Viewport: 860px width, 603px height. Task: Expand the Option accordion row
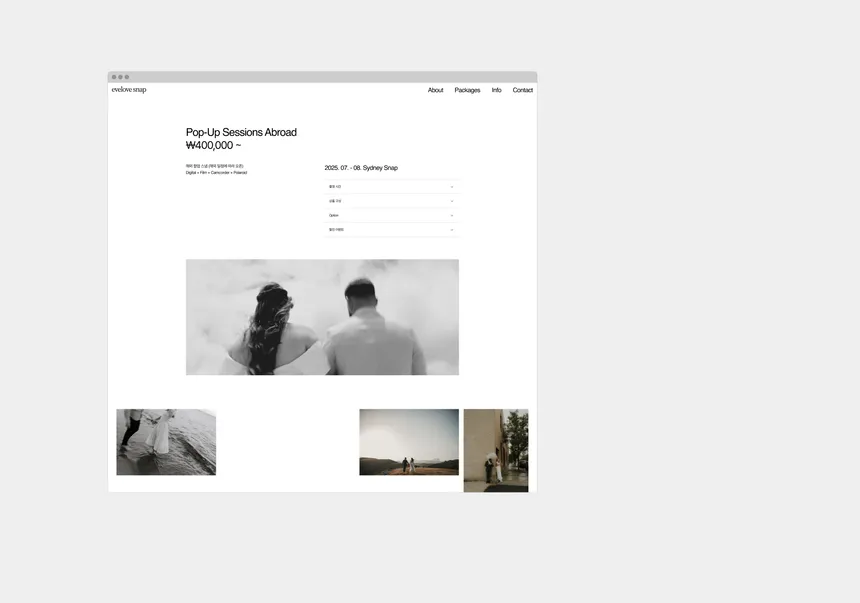click(x=391, y=216)
